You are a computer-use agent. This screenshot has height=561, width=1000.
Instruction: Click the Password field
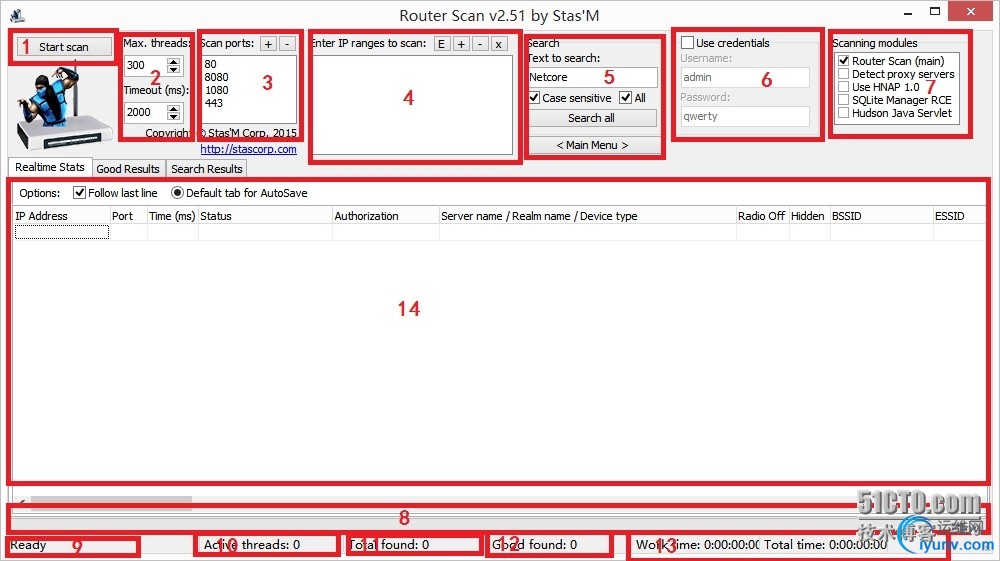745,117
